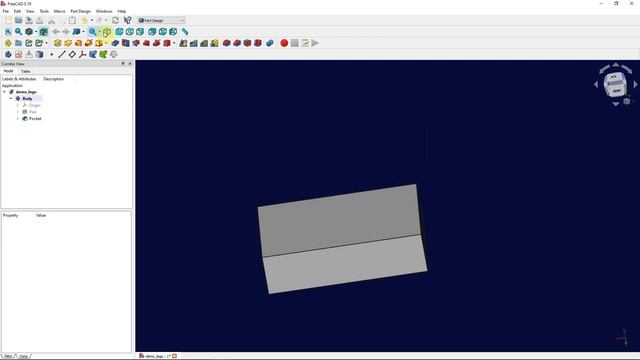The image size is (640, 360).
Task: Select the Isometric view icon
Action: 107,31
